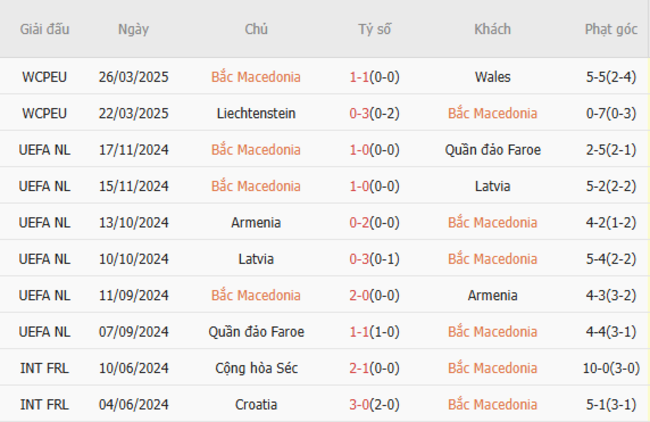This screenshot has height=422, width=650.
Task: Open the Cộng hòa Séc team link
Action: point(256,369)
